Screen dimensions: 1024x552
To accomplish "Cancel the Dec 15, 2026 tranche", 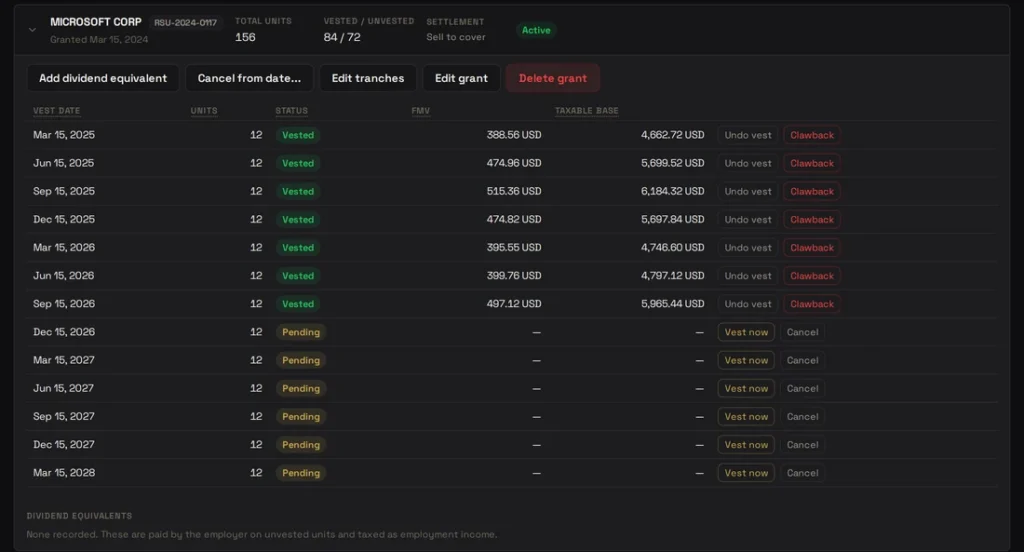I will click(x=803, y=332).
